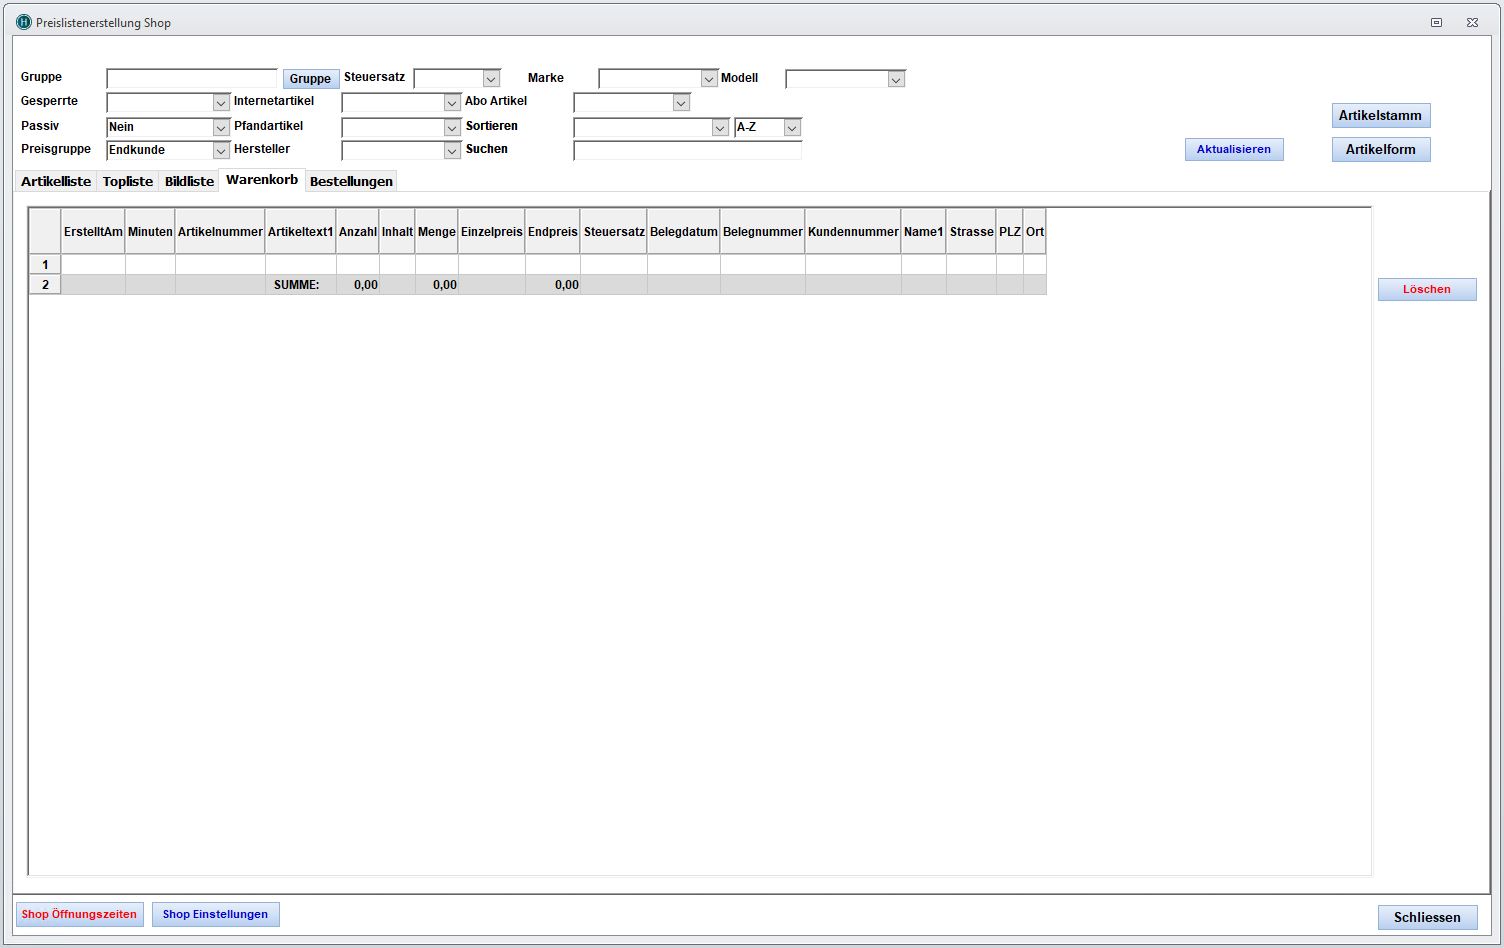Select the Topliste tab
1504x948 pixels.
point(128,181)
